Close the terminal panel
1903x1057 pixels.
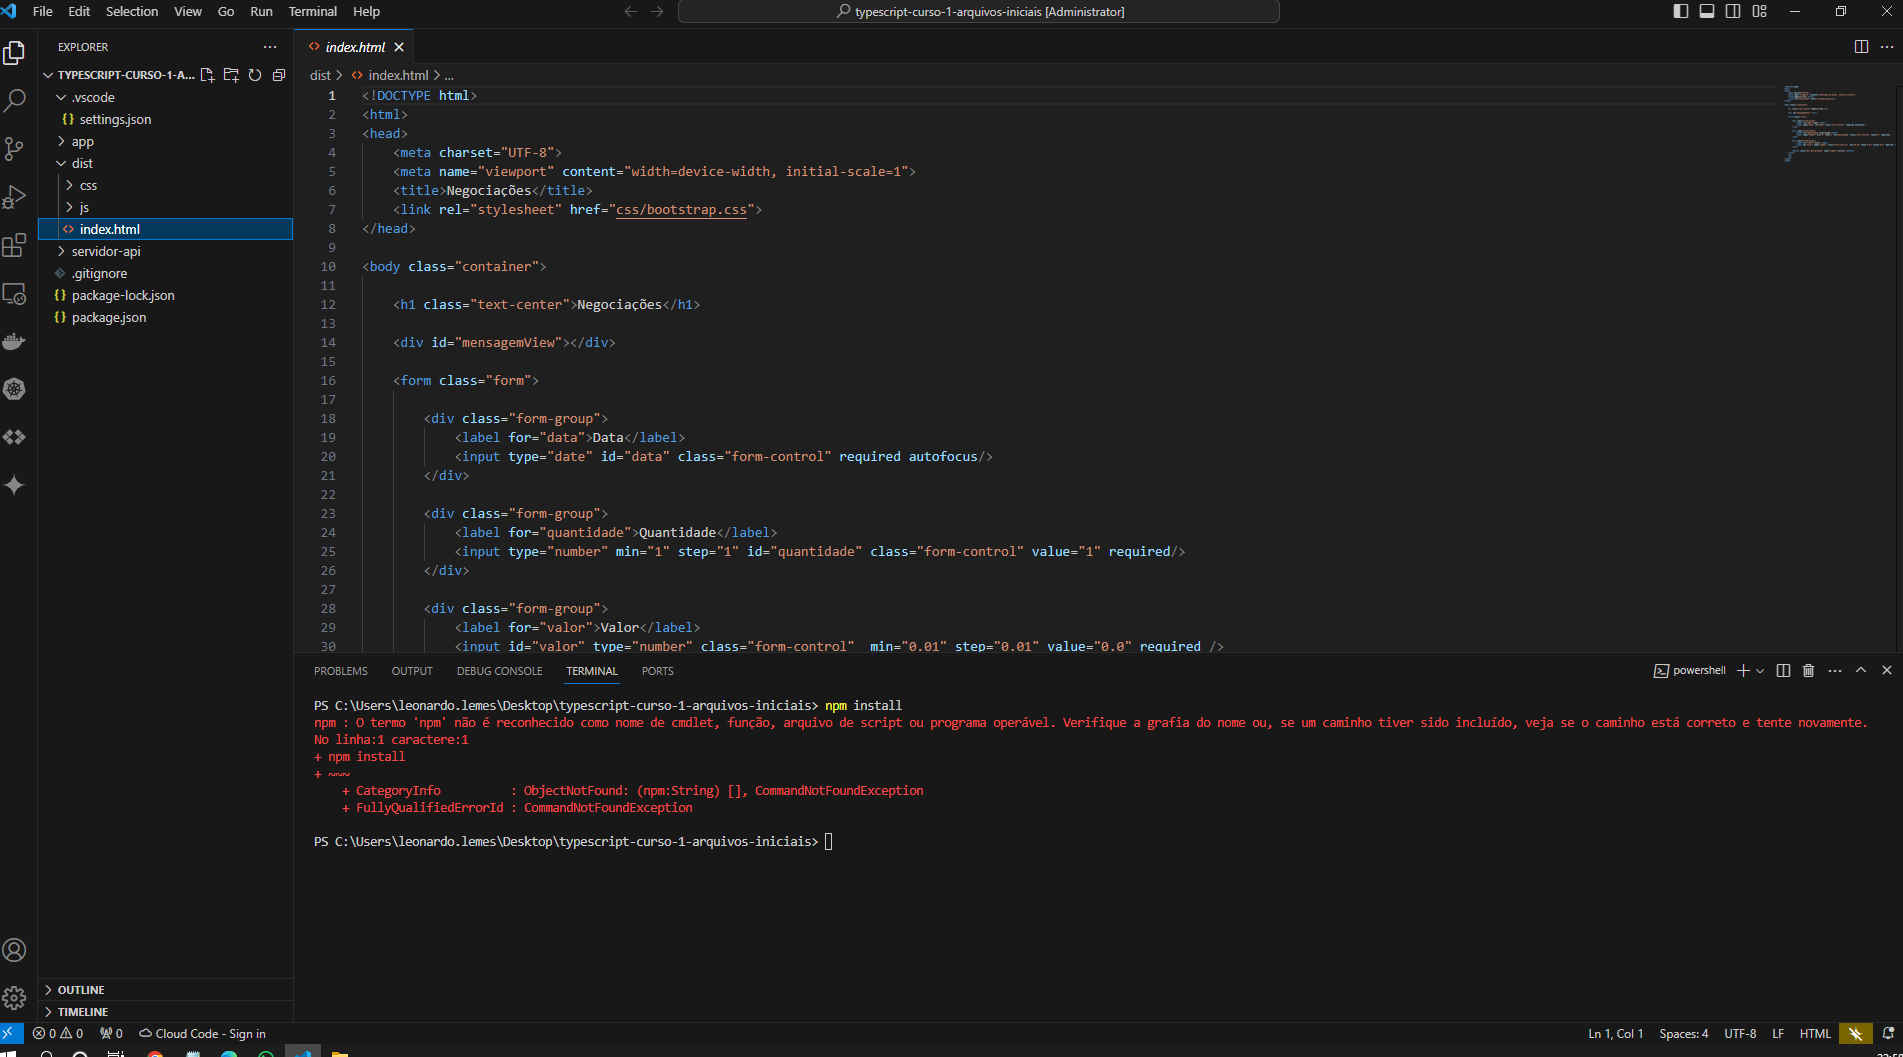[x=1887, y=671]
